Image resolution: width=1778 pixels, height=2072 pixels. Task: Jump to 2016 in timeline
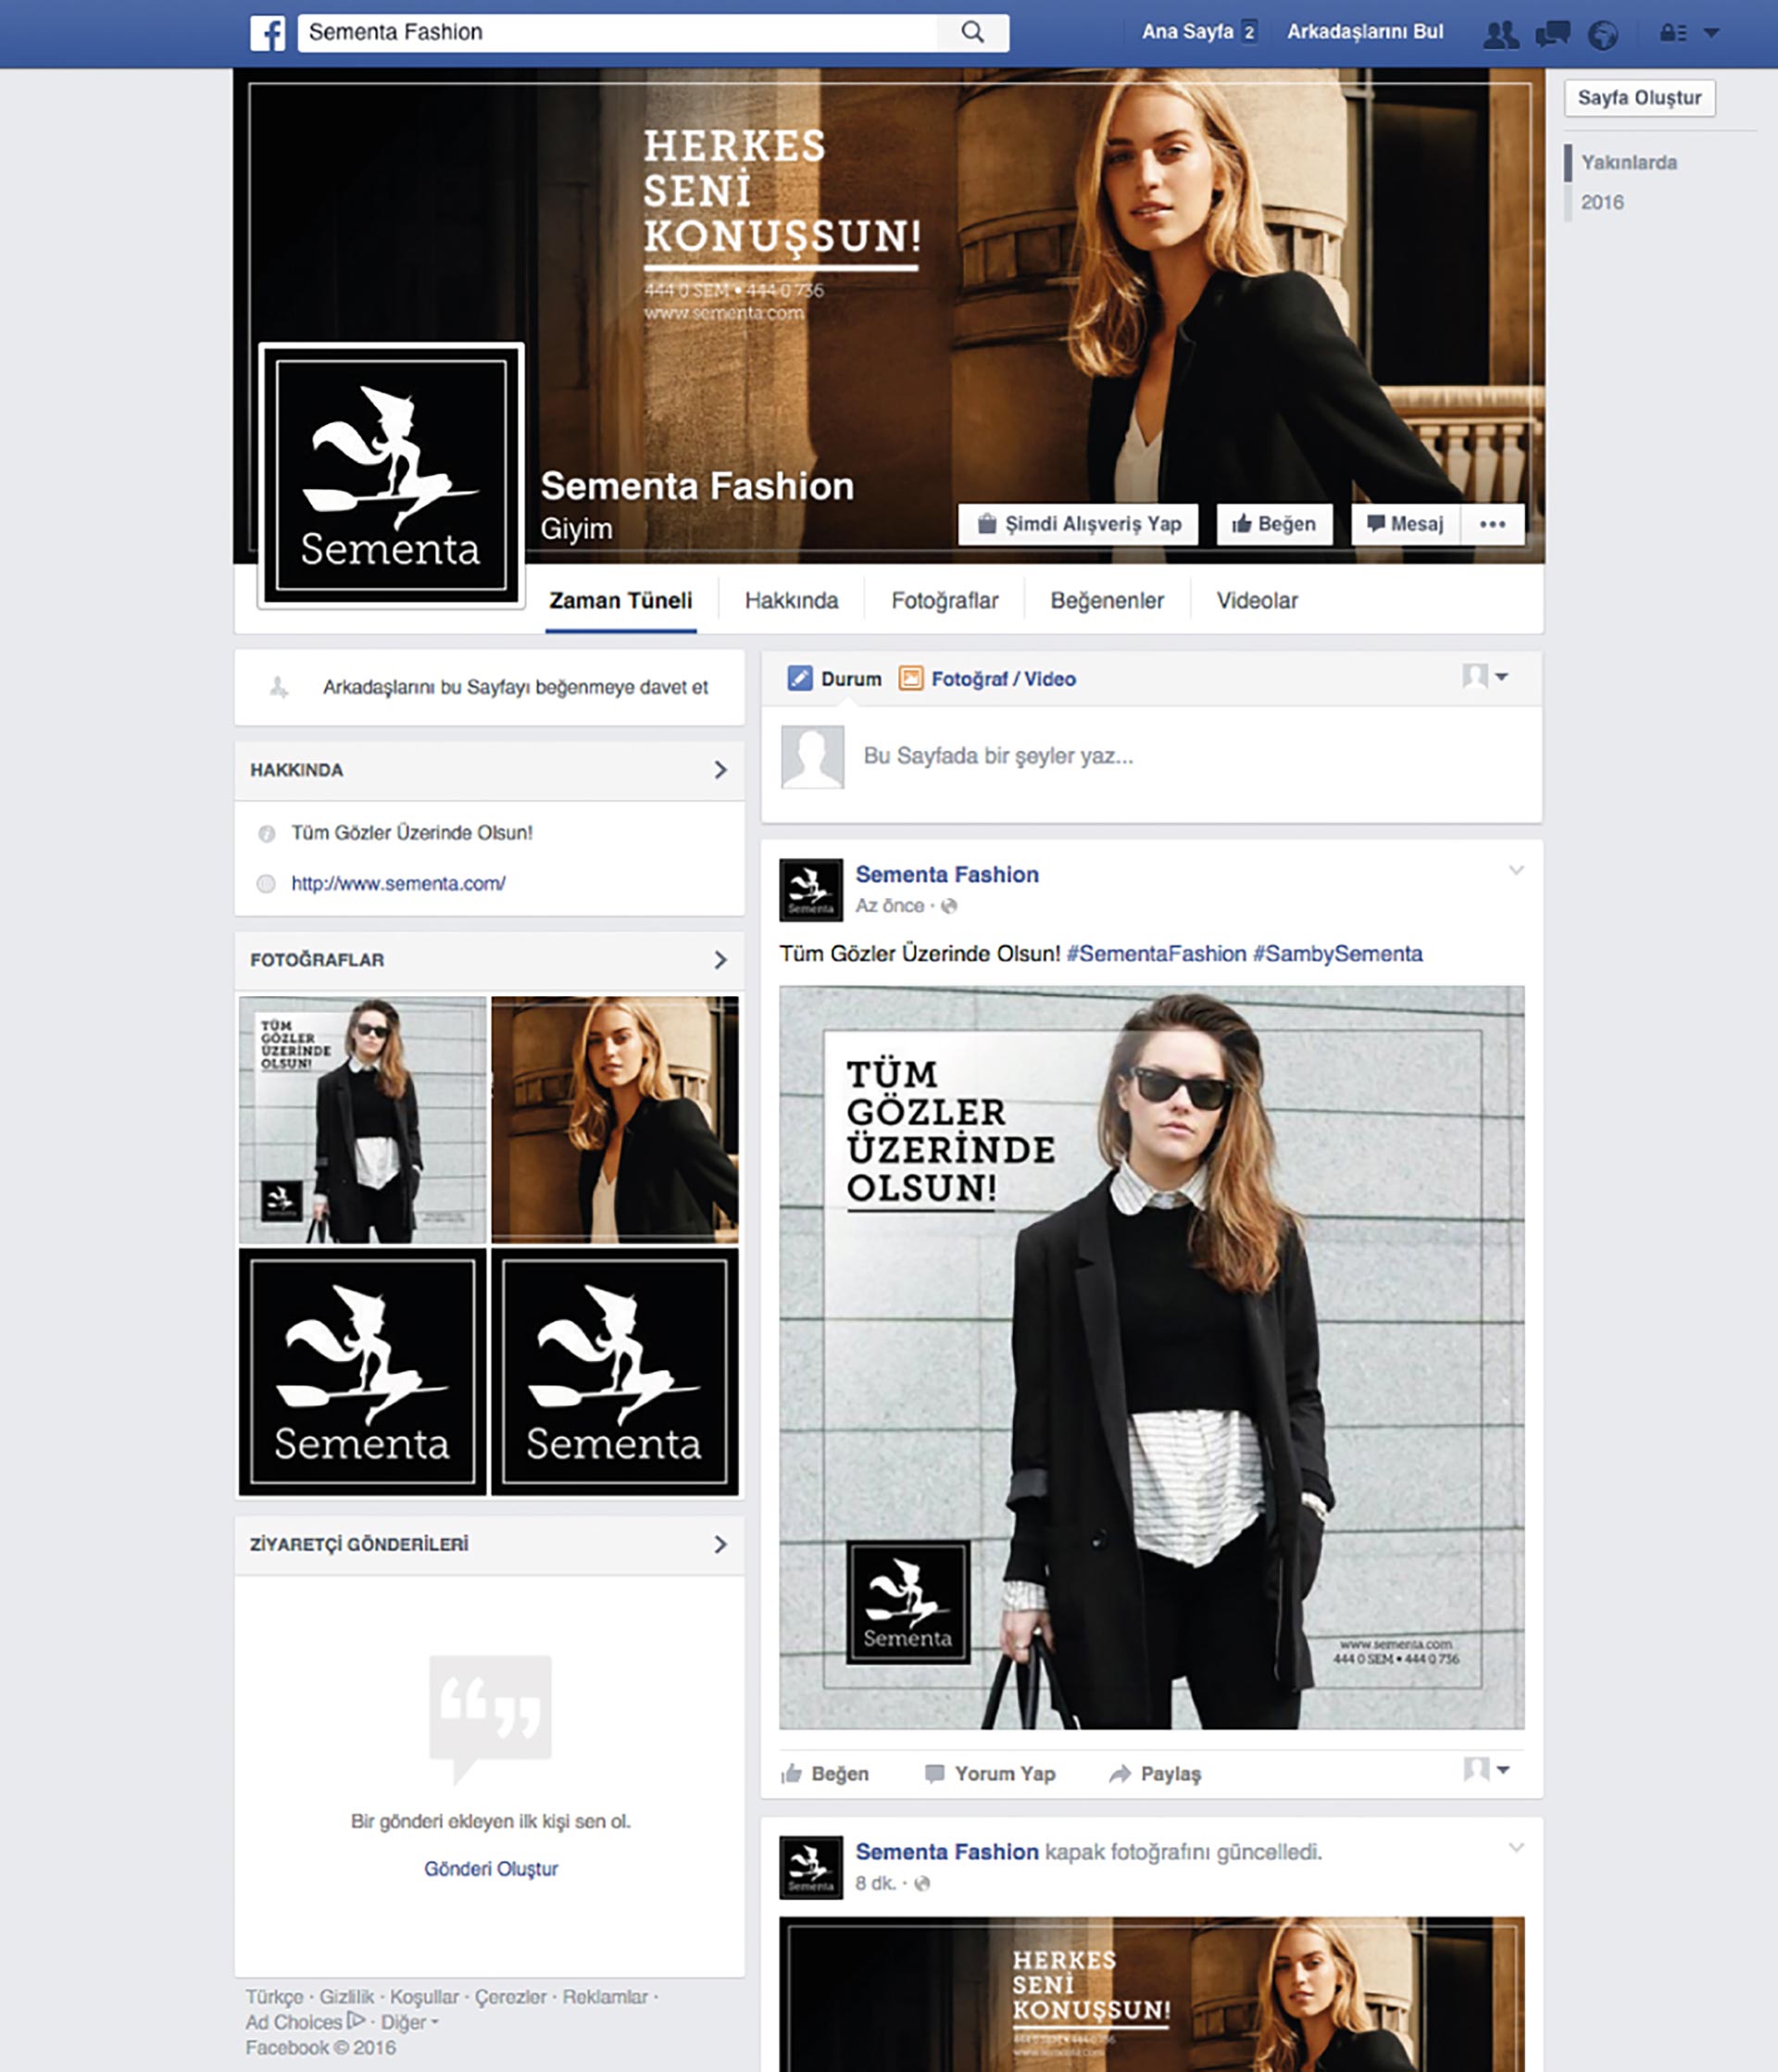point(1602,202)
